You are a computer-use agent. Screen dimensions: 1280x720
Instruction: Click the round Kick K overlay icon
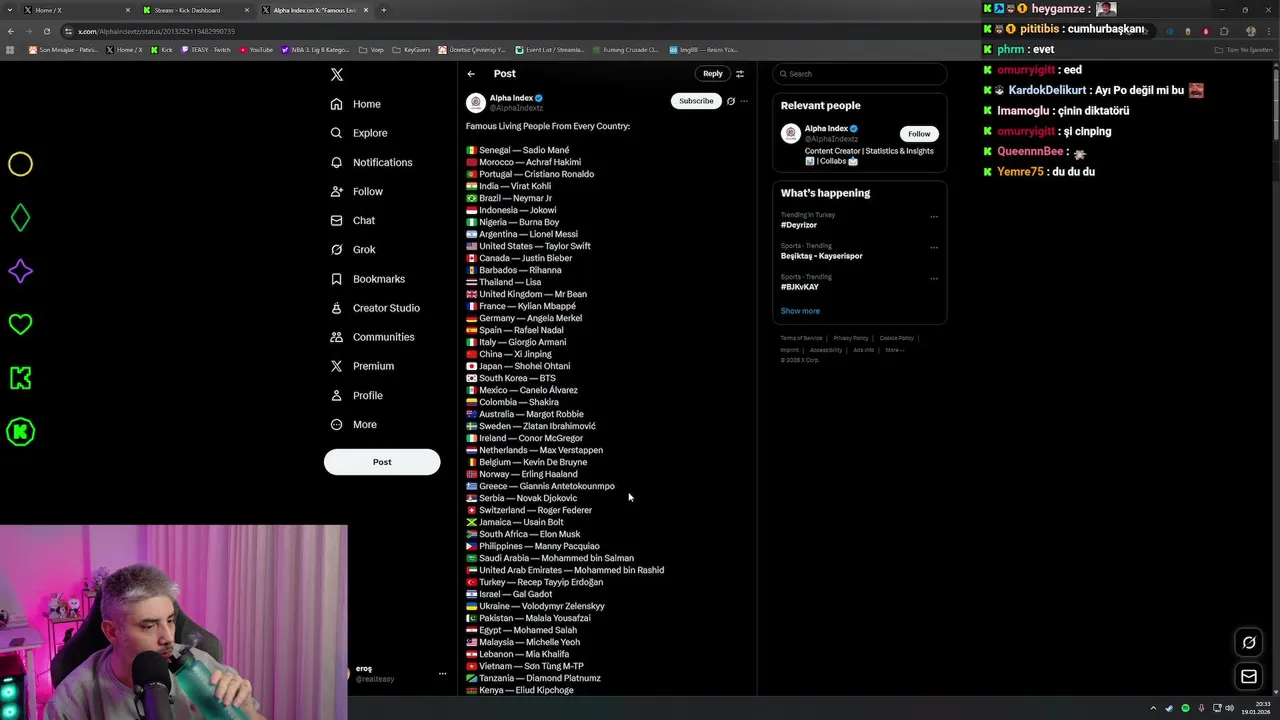click(x=20, y=432)
